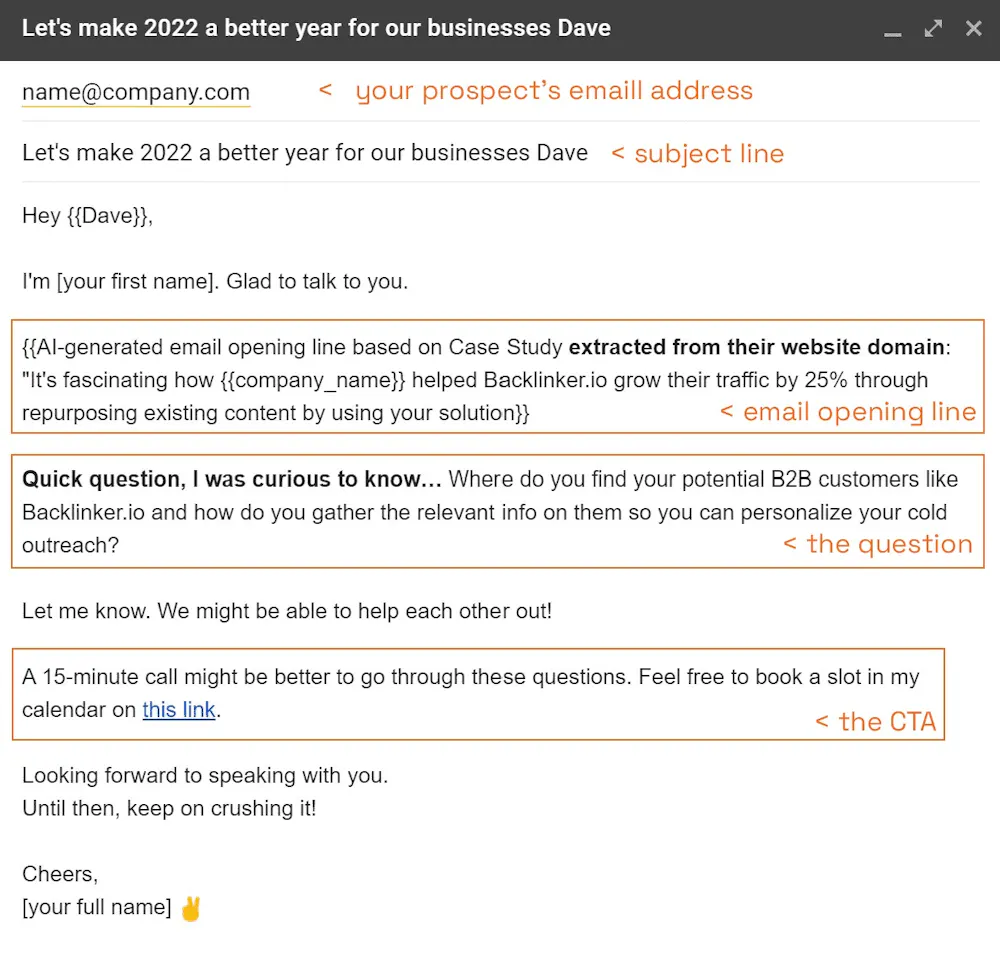Click the bold 'Quick question' text

pos(231,479)
